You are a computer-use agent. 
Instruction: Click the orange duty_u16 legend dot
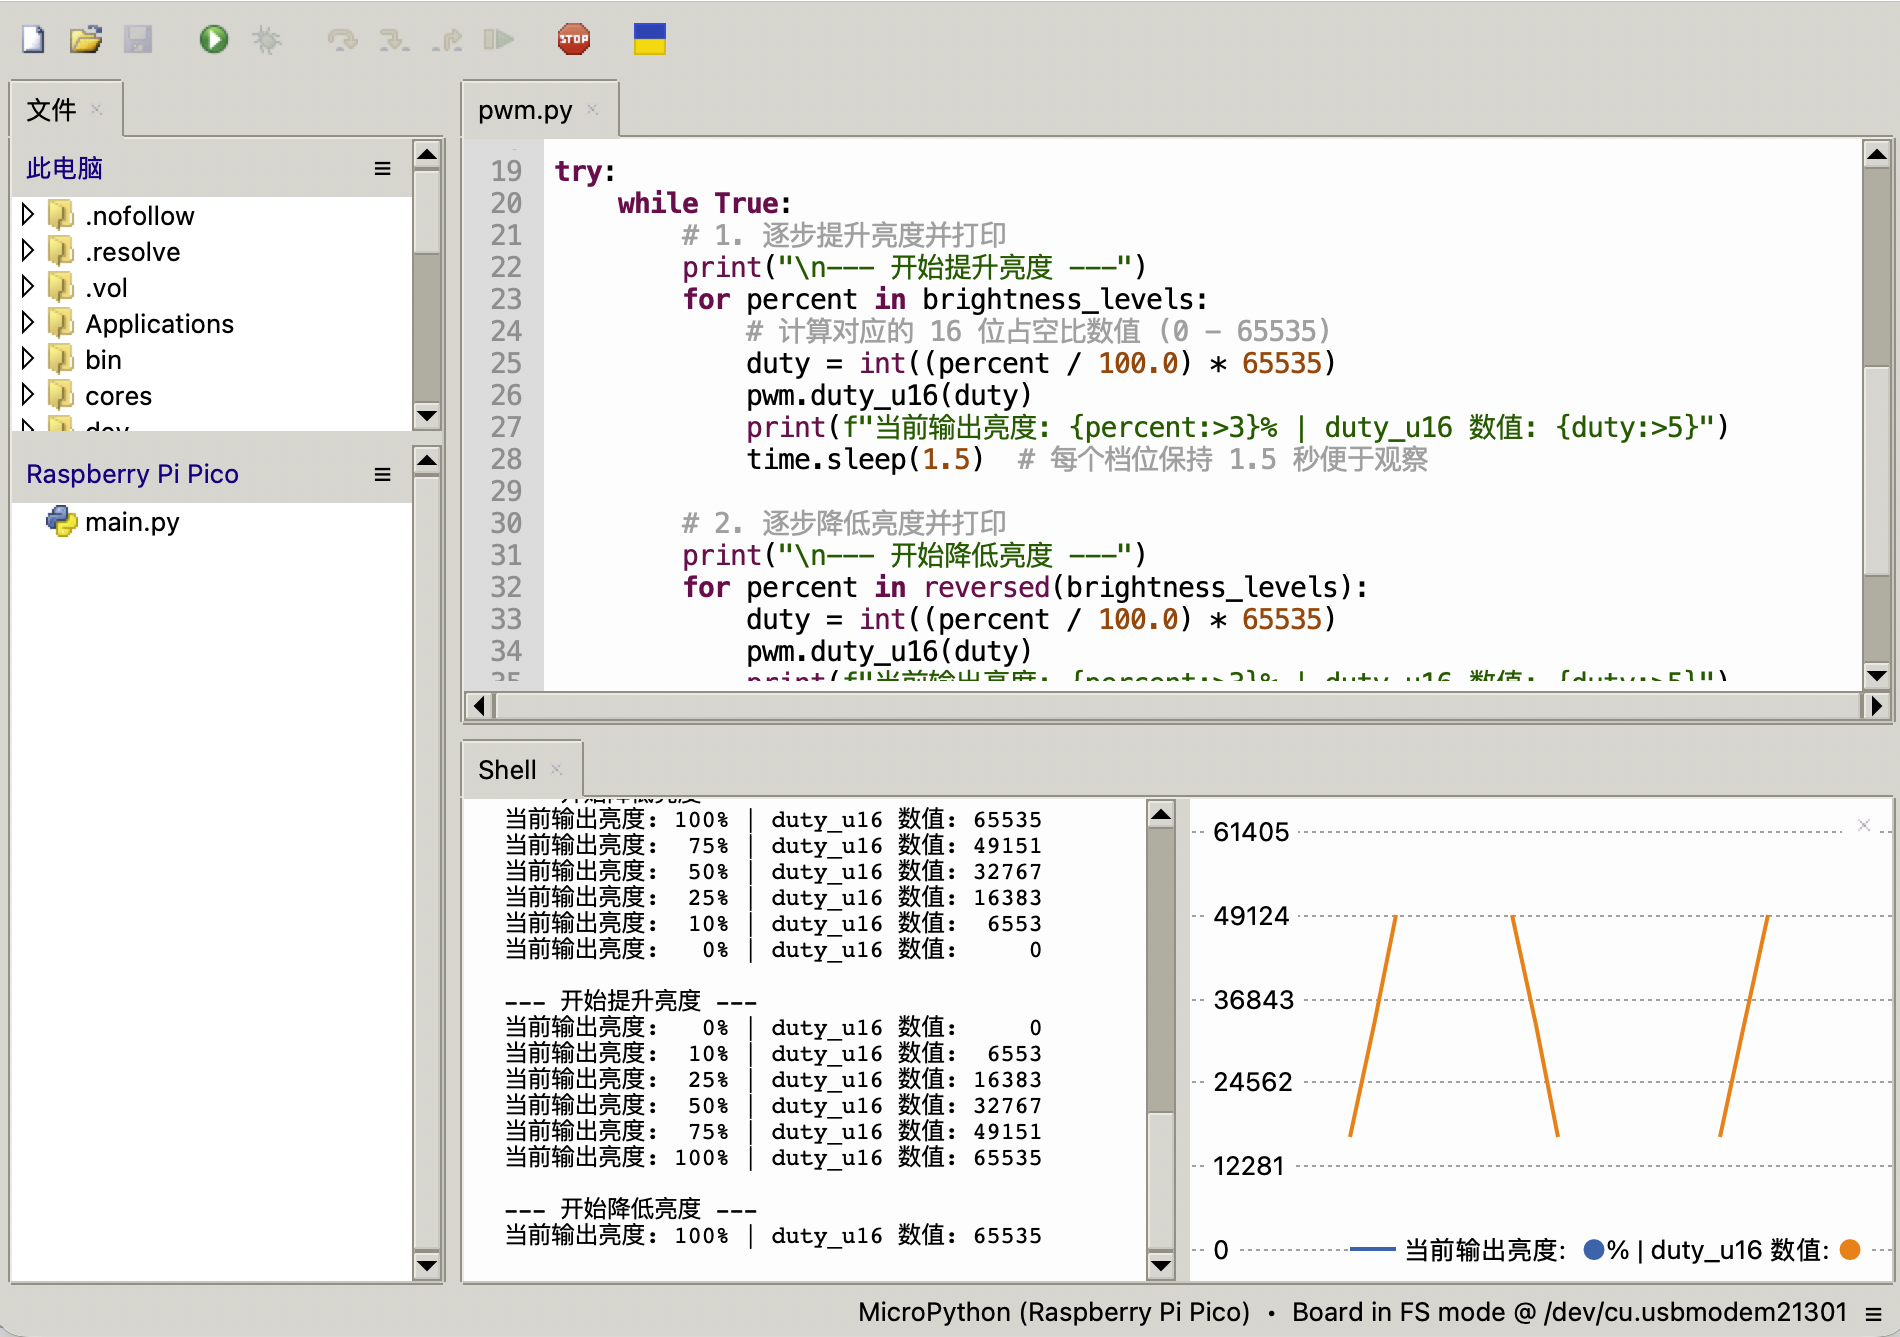[x=1850, y=1249]
